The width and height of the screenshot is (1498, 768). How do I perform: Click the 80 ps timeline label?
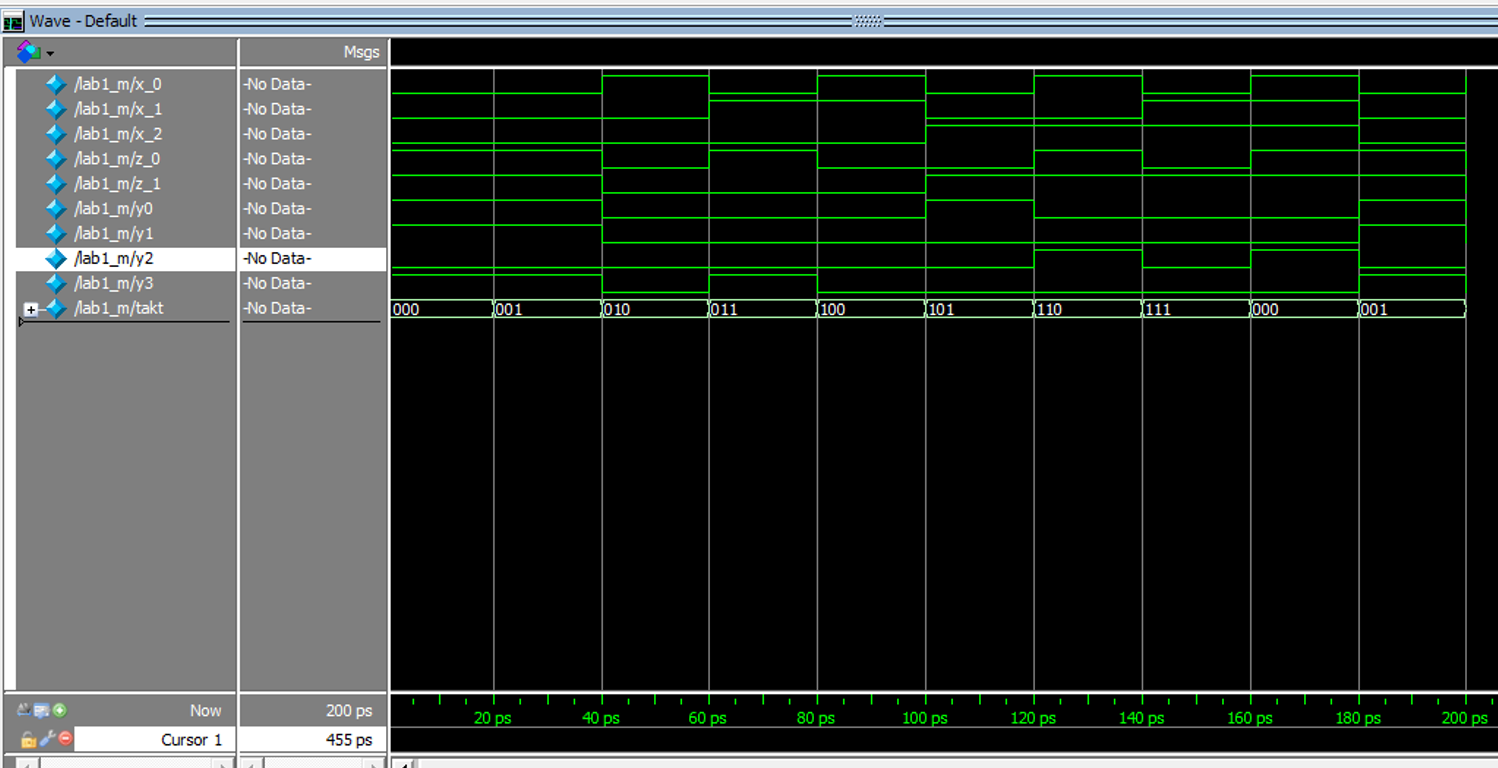(816, 718)
